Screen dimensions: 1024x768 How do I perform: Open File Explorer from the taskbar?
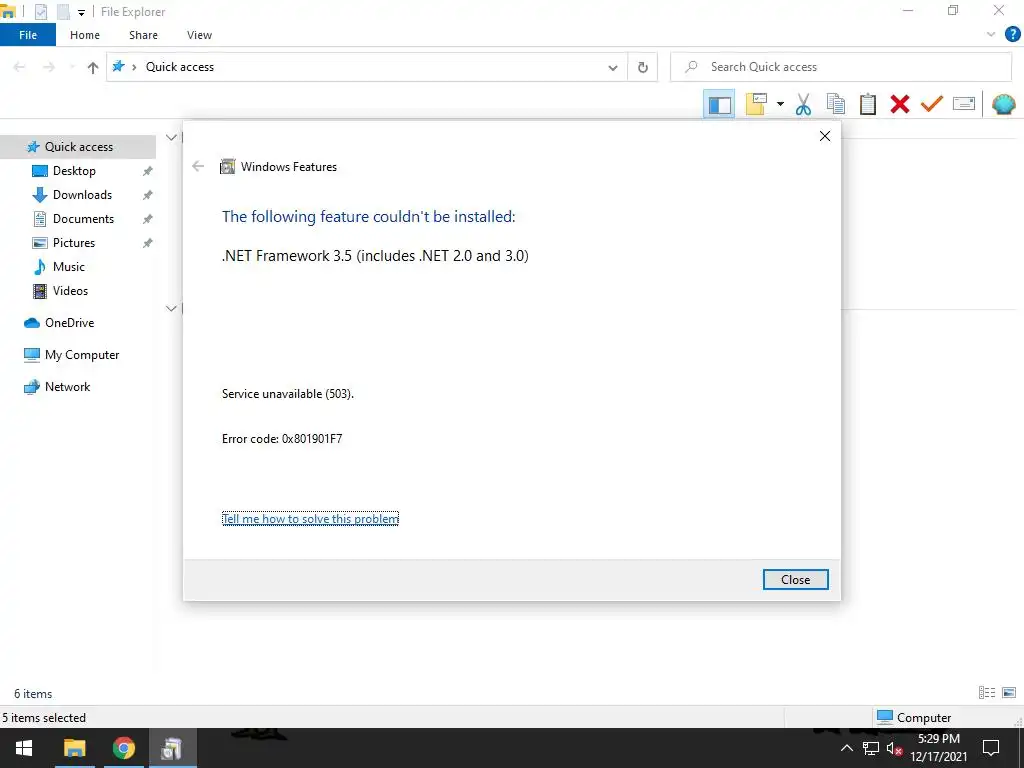(x=74, y=748)
